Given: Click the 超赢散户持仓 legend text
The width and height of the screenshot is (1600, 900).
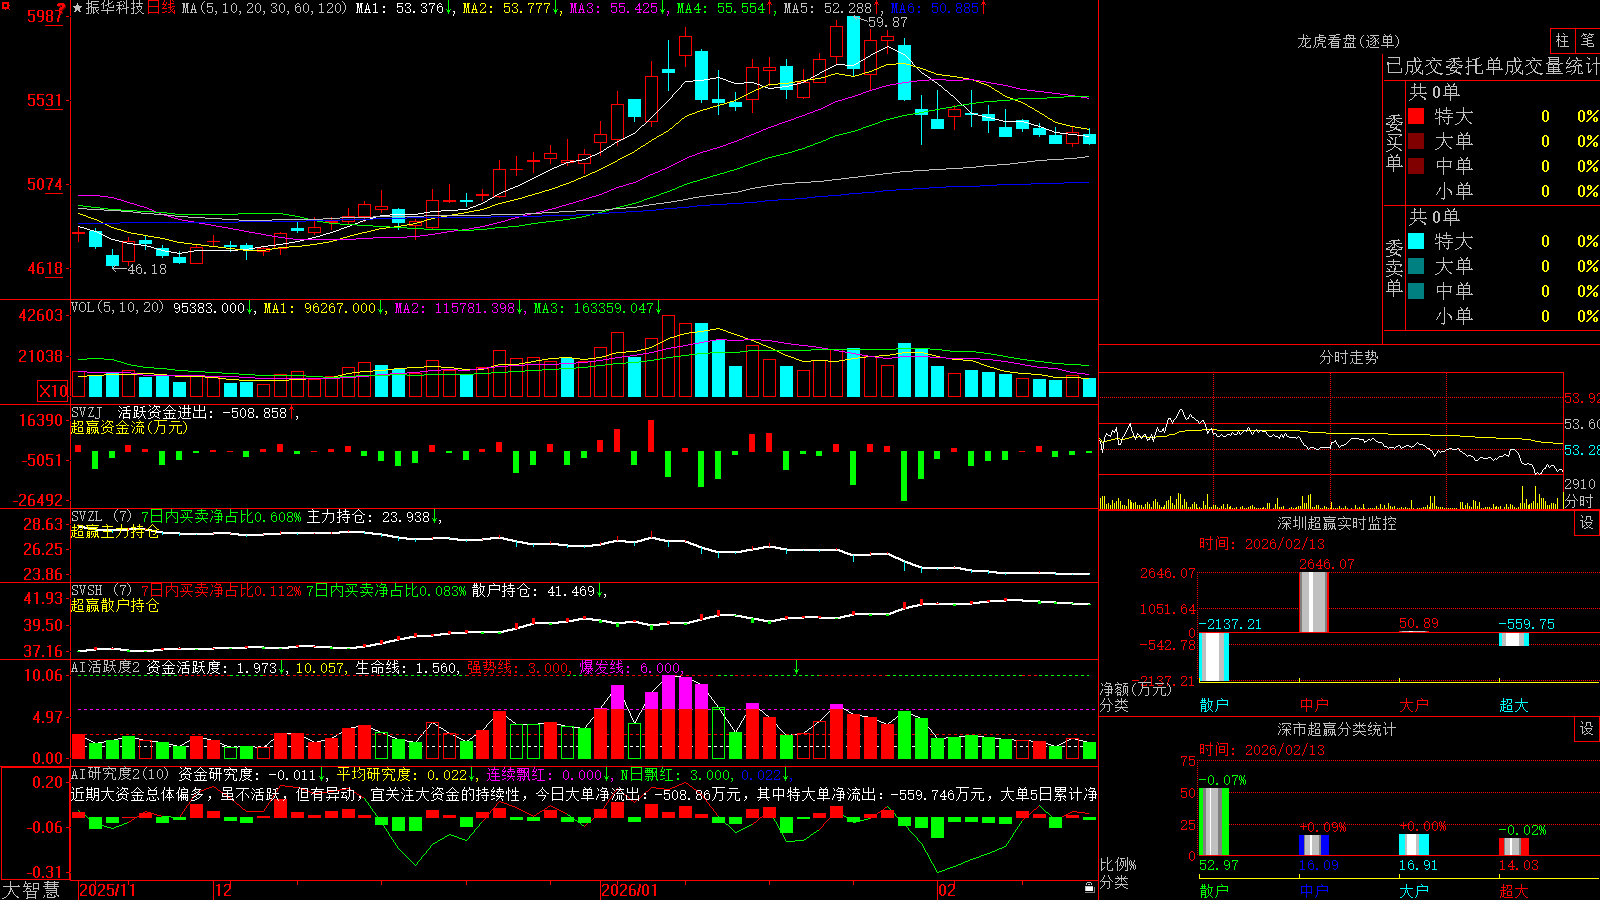Looking at the screenshot, I should pos(115,605).
